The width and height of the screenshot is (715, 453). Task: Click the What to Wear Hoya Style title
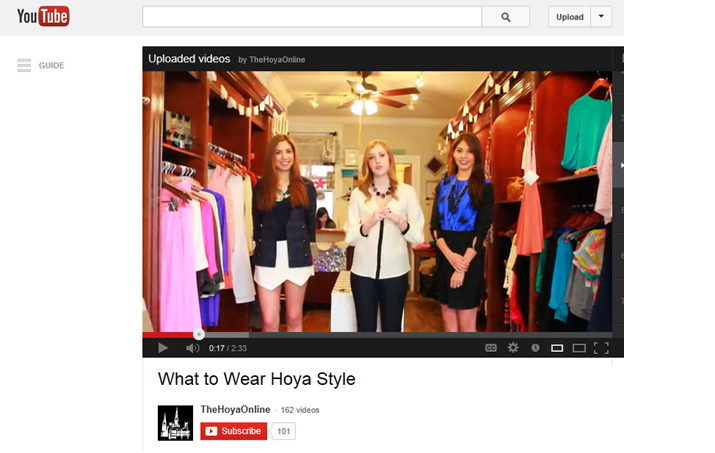pos(256,379)
